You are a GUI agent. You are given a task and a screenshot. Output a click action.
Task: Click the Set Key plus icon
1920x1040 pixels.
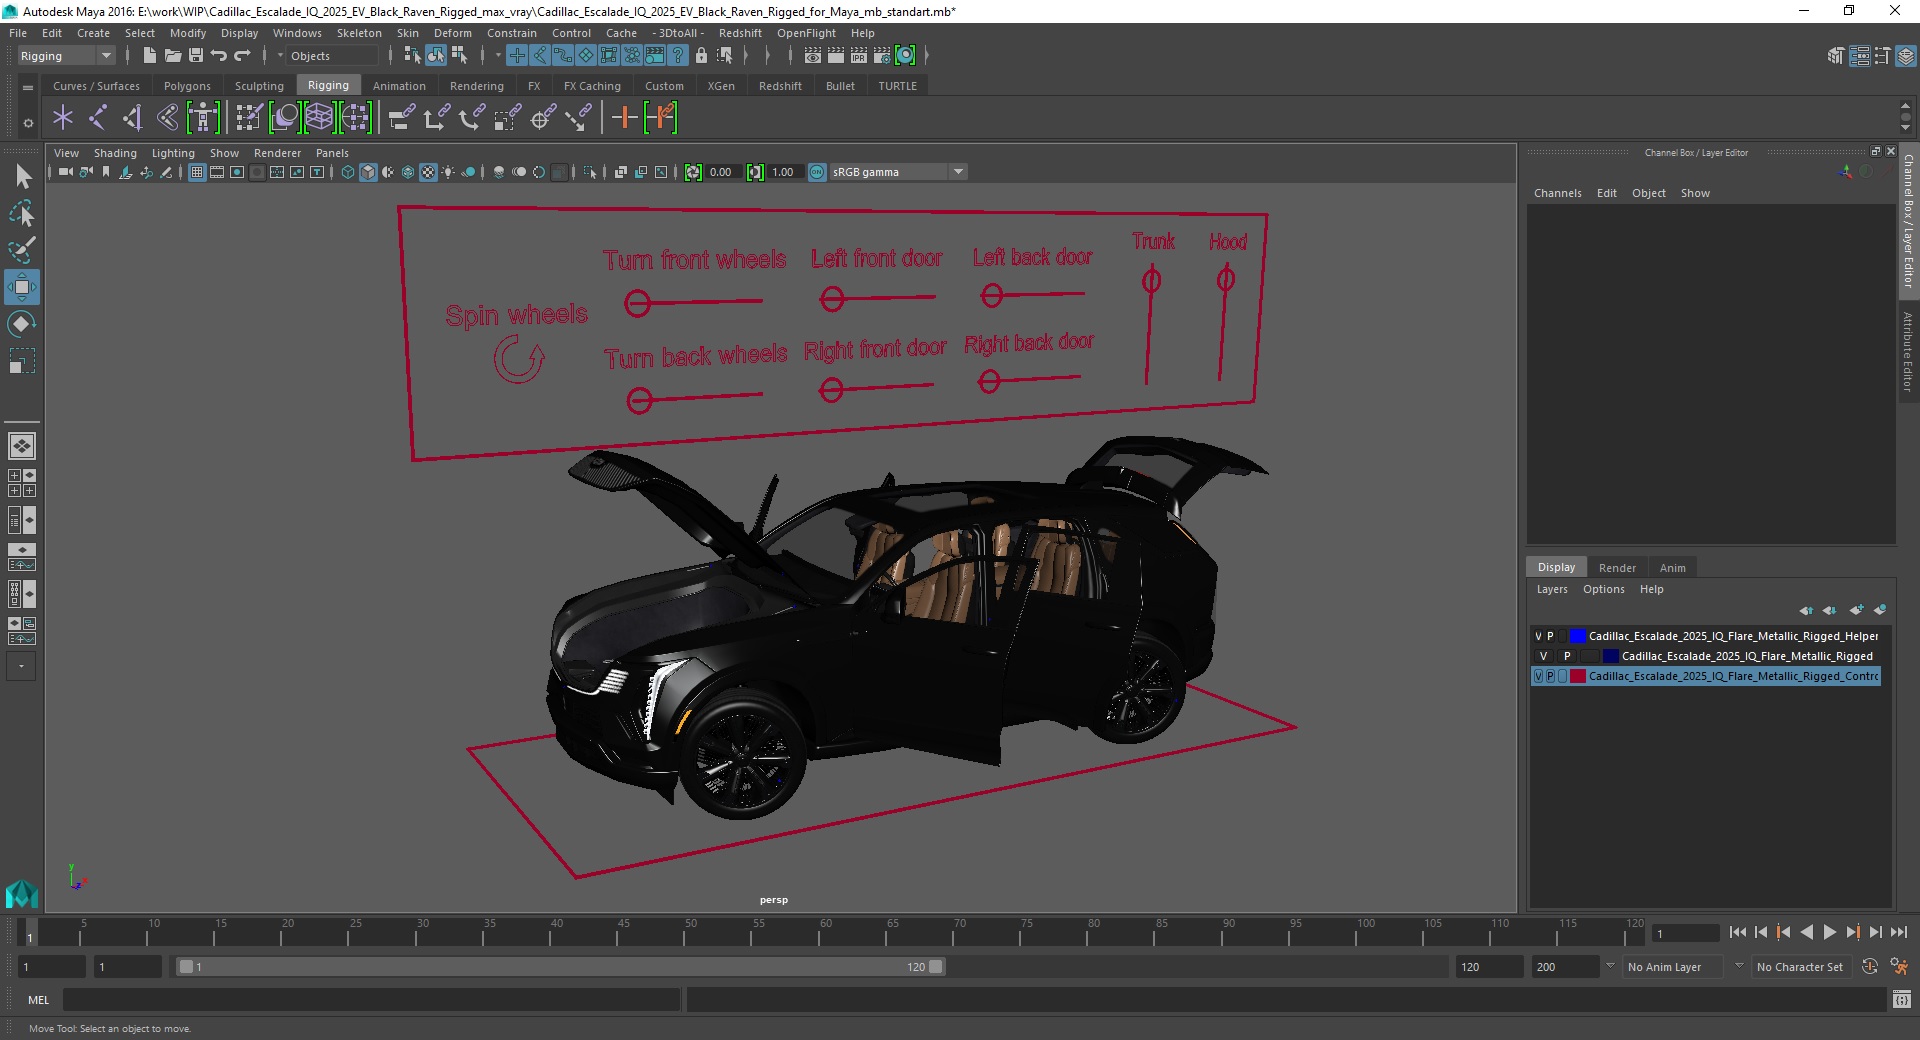624,118
